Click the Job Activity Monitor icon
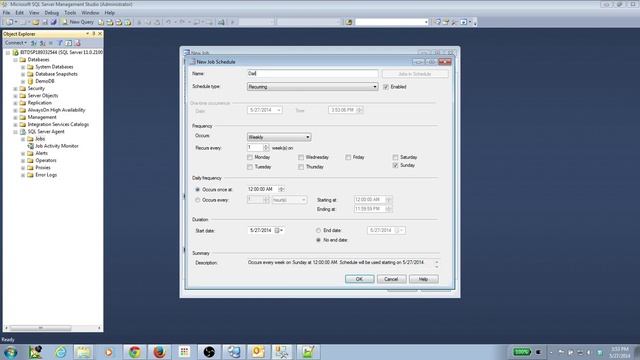Viewport: 640px width, 360px height. [30, 146]
